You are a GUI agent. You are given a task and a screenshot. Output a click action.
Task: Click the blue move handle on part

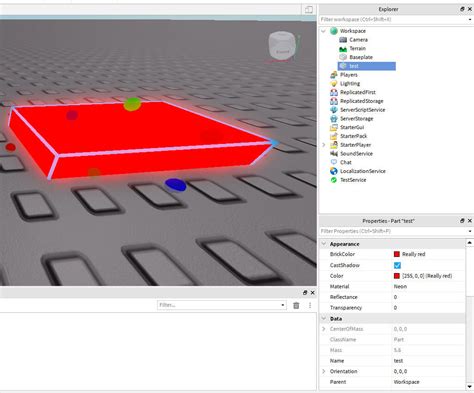[175, 185]
